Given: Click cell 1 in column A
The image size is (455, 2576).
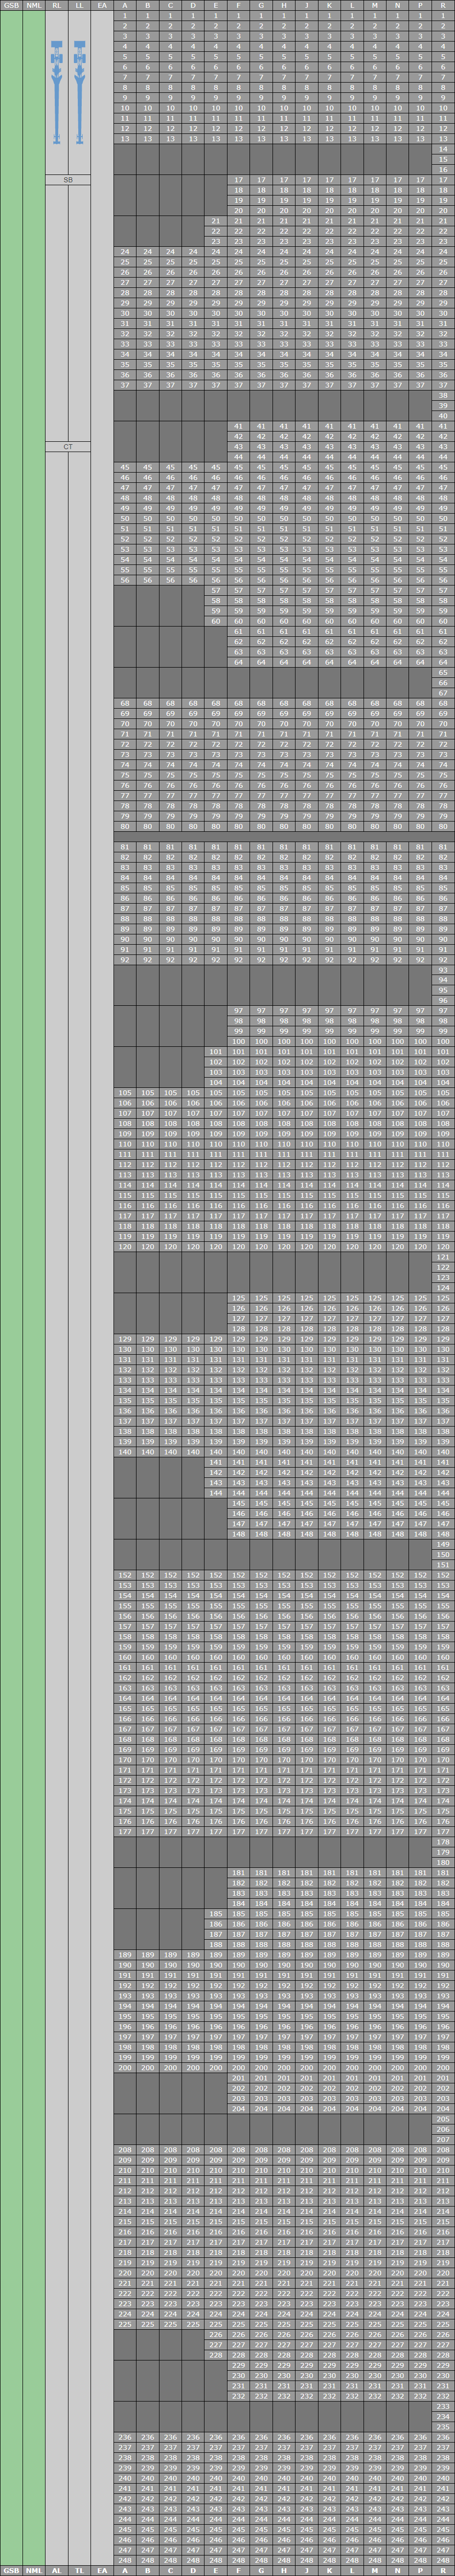Looking at the screenshot, I should pyautogui.click(x=125, y=16).
